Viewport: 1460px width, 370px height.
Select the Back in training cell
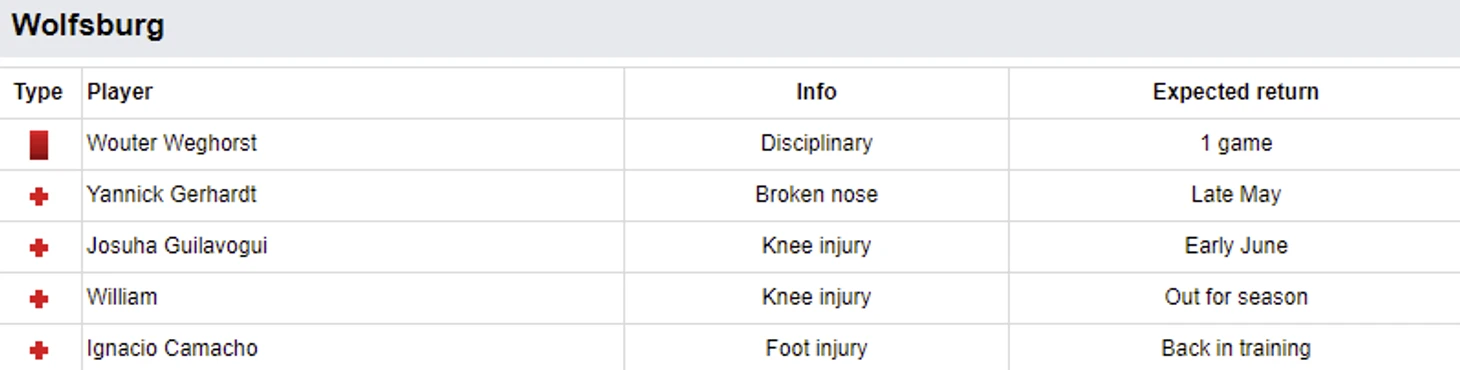point(1236,348)
